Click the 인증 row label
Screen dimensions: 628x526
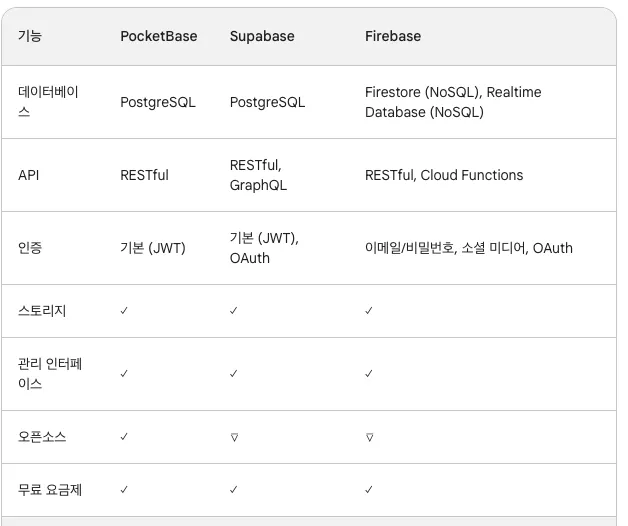pos(30,248)
